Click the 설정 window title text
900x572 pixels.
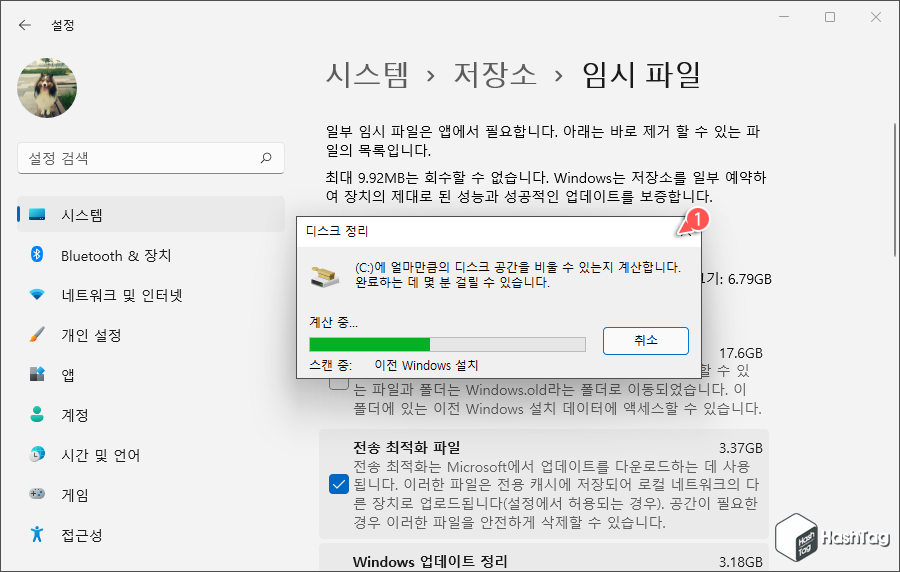point(63,25)
